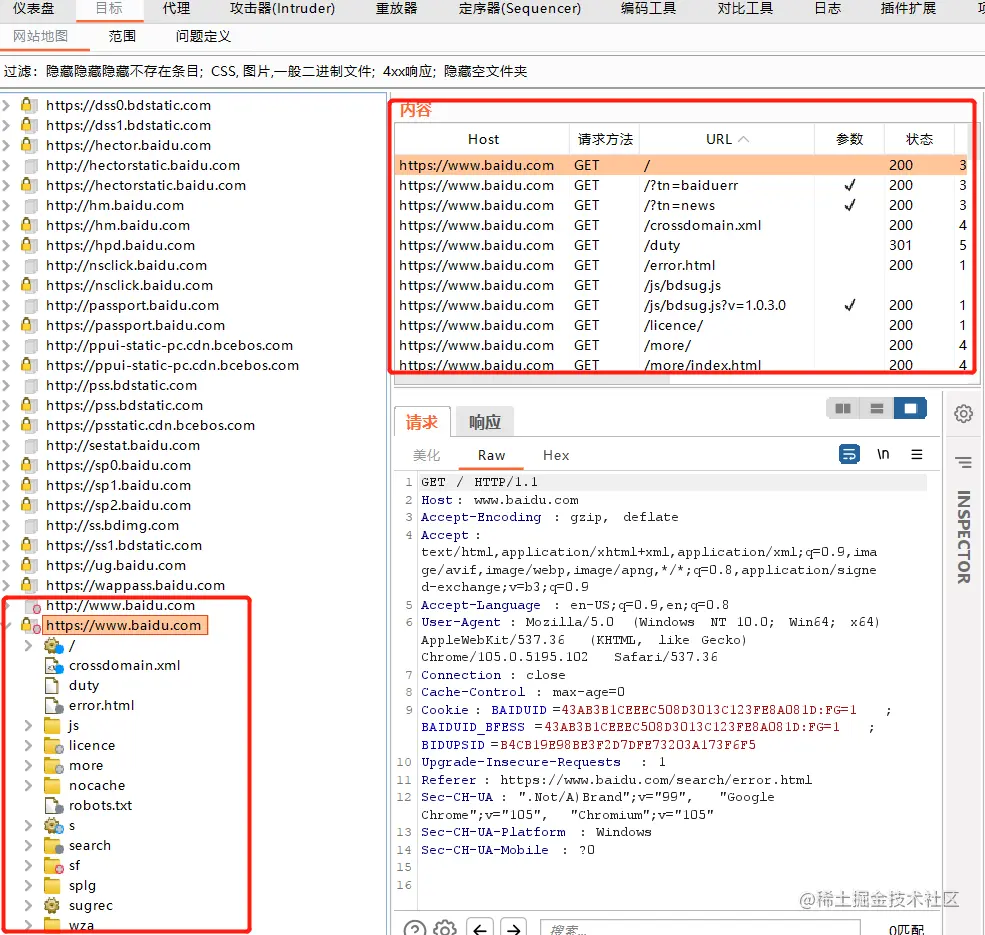This screenshot has width=985, height=935.
Task: Open the 重放器 repeater tab
Action: (x=396, y=8)
